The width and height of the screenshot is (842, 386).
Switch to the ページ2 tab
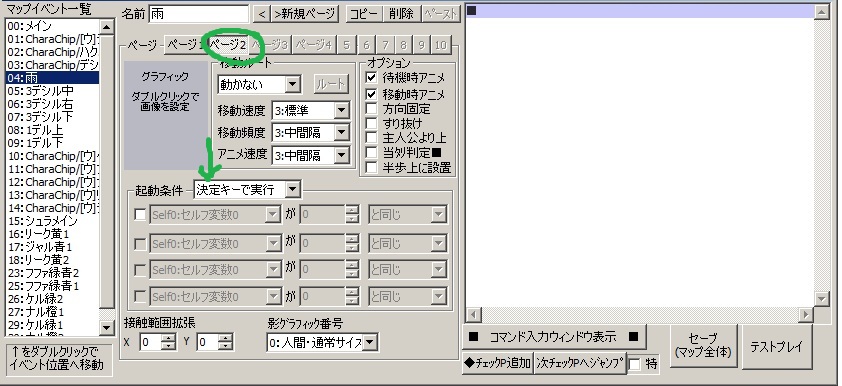228,44
